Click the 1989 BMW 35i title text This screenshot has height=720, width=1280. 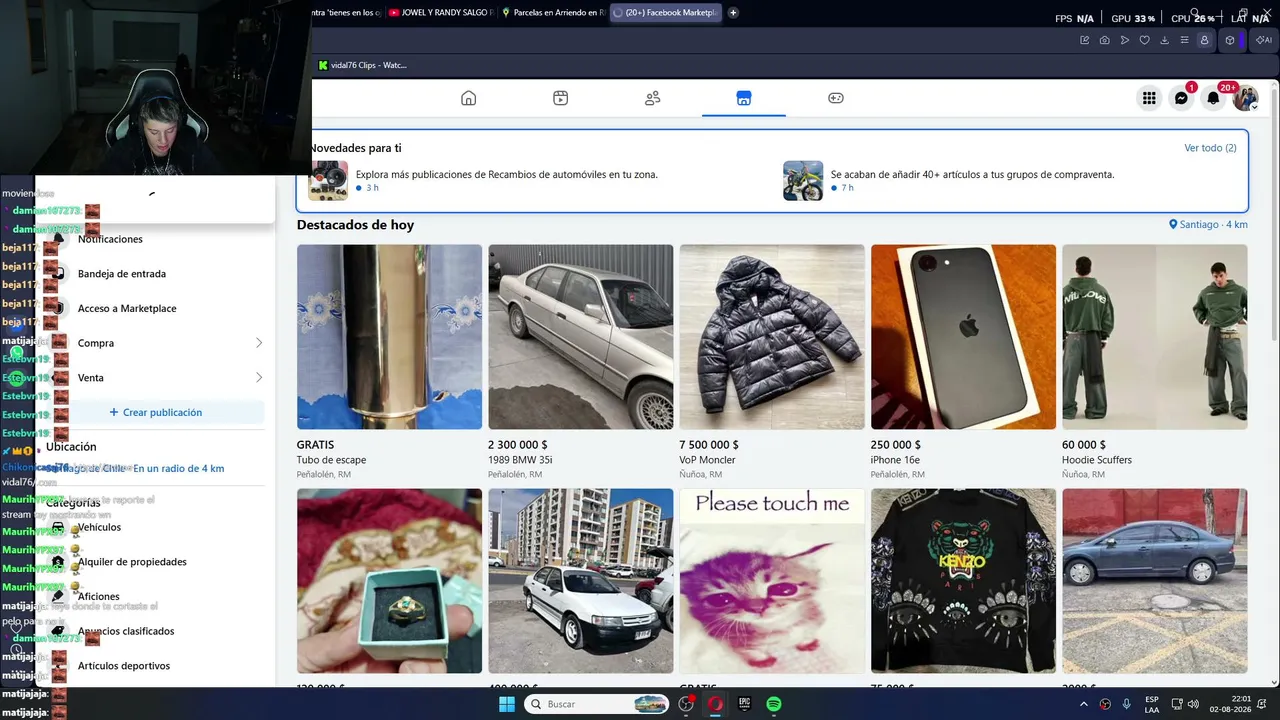coord(520,460)
